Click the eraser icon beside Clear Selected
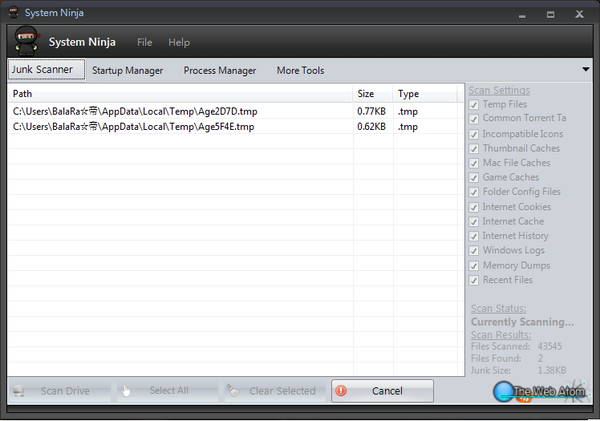Screen dimensions: 600x421 (233, 391)
